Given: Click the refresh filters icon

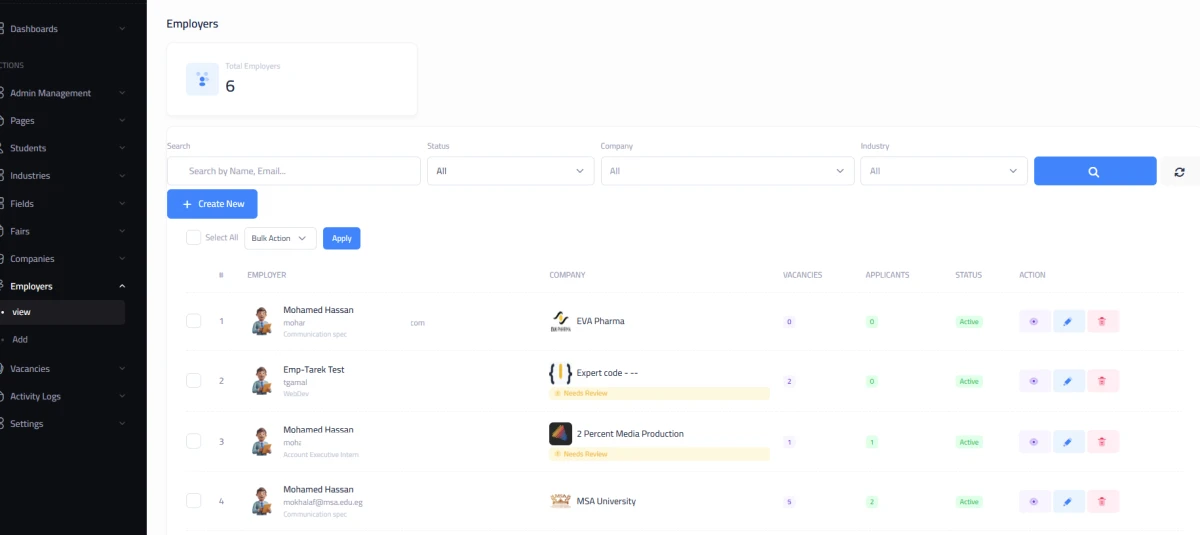Looking at the screenshot, I should [x=1179, y=171].
